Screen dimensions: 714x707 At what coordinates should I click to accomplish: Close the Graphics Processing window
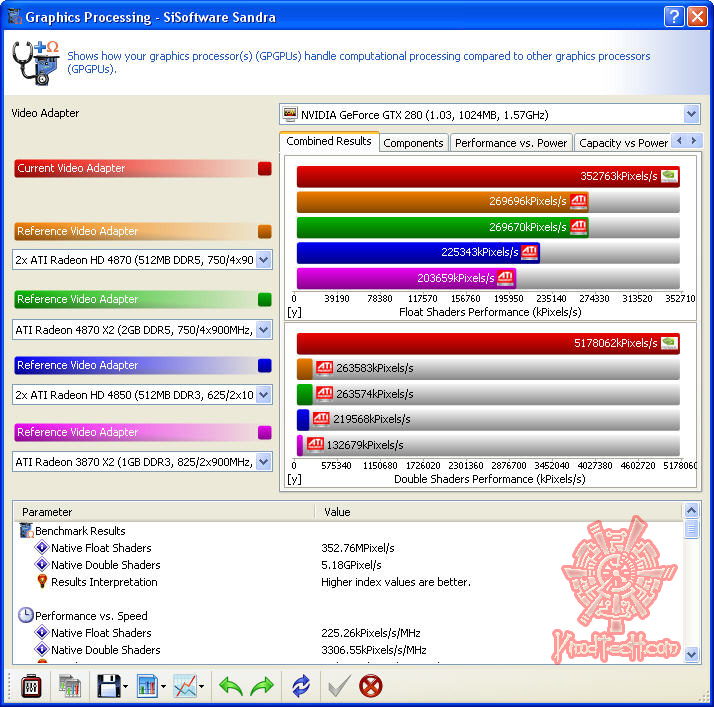[x=697, y=17]
